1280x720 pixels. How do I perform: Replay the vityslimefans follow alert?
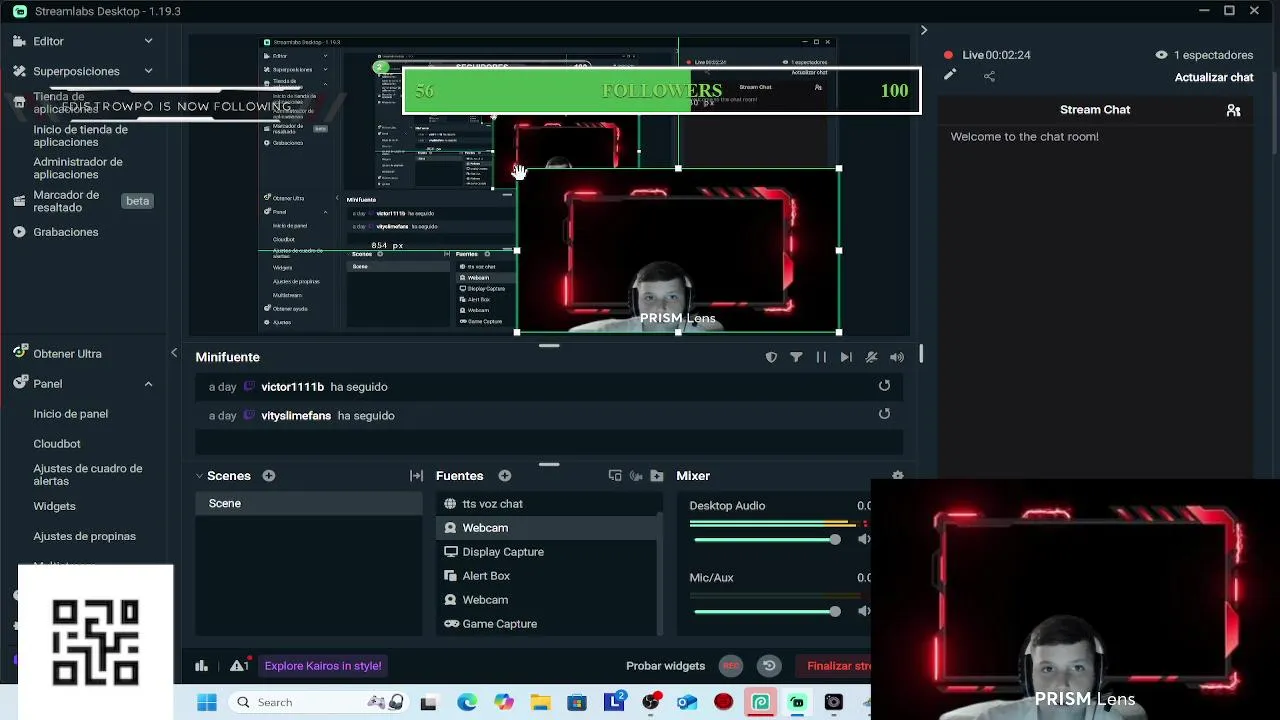click(884, 414)
